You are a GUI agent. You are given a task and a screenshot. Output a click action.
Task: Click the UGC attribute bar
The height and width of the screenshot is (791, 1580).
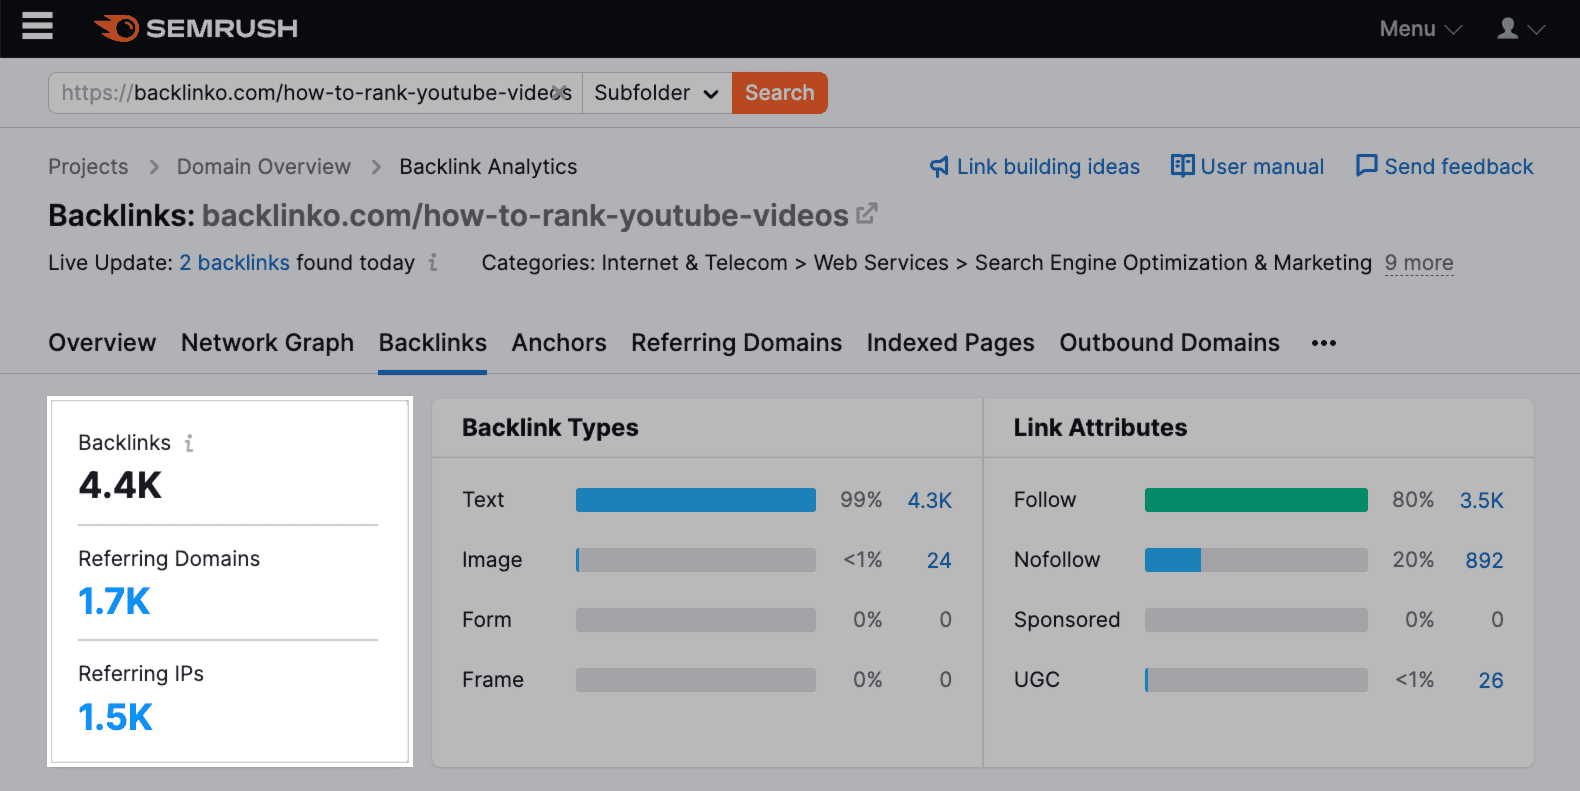1256,680
